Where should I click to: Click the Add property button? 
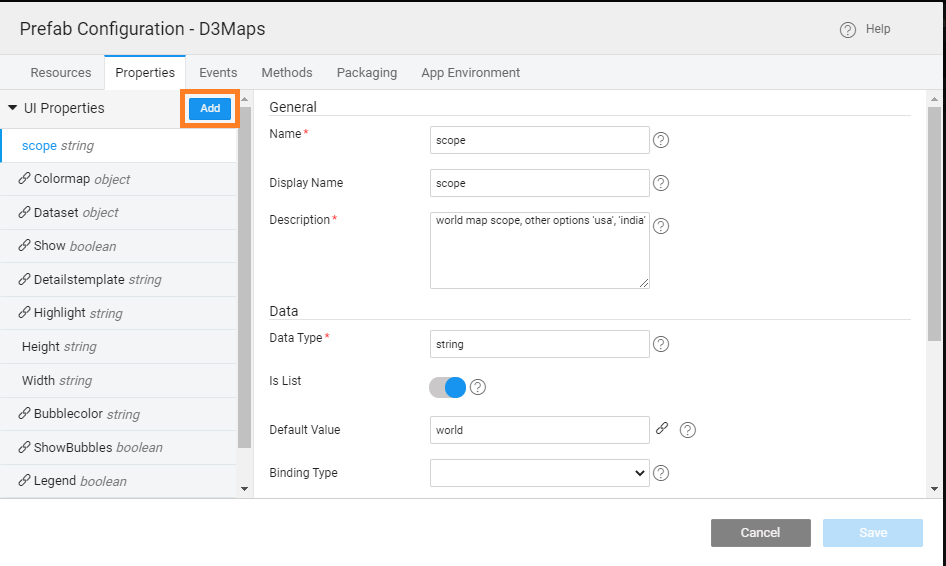[210, 108]
